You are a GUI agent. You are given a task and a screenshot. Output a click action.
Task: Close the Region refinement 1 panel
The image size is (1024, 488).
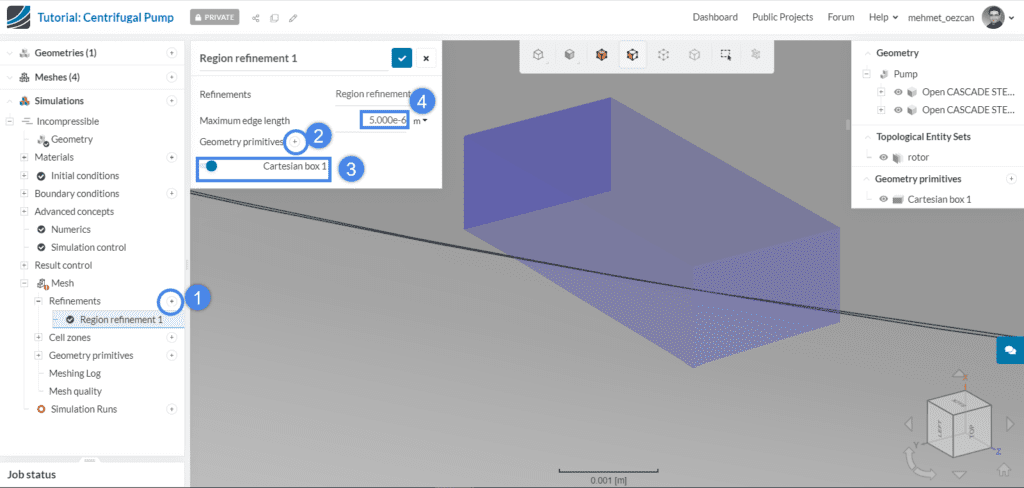tap(426, 58)
